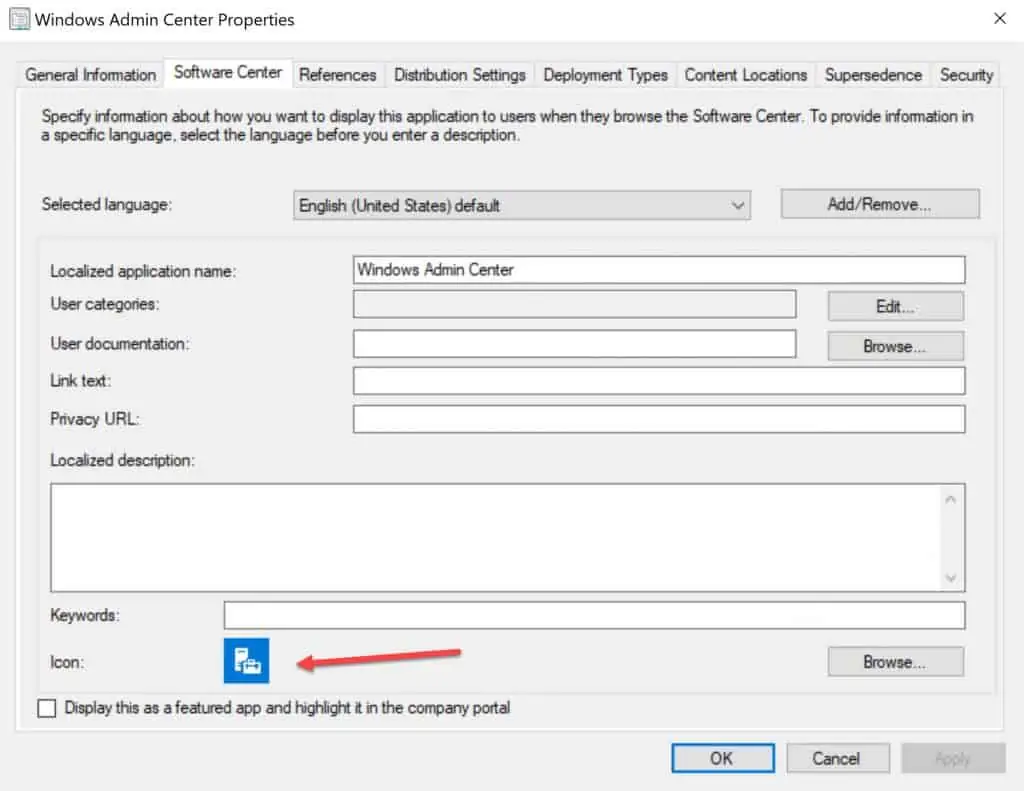The image size is (1024, 791).
Task: Click the Cancel button
Action: 837,758
